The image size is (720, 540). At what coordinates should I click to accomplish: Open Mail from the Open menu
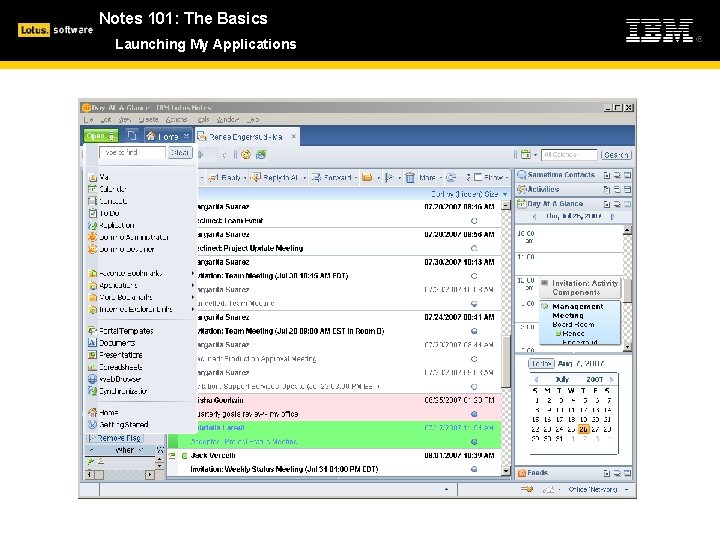pos(104,177)
